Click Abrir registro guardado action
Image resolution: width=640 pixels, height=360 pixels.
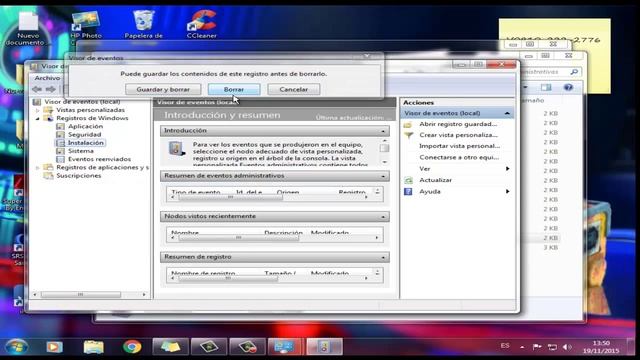coord(458,124)
